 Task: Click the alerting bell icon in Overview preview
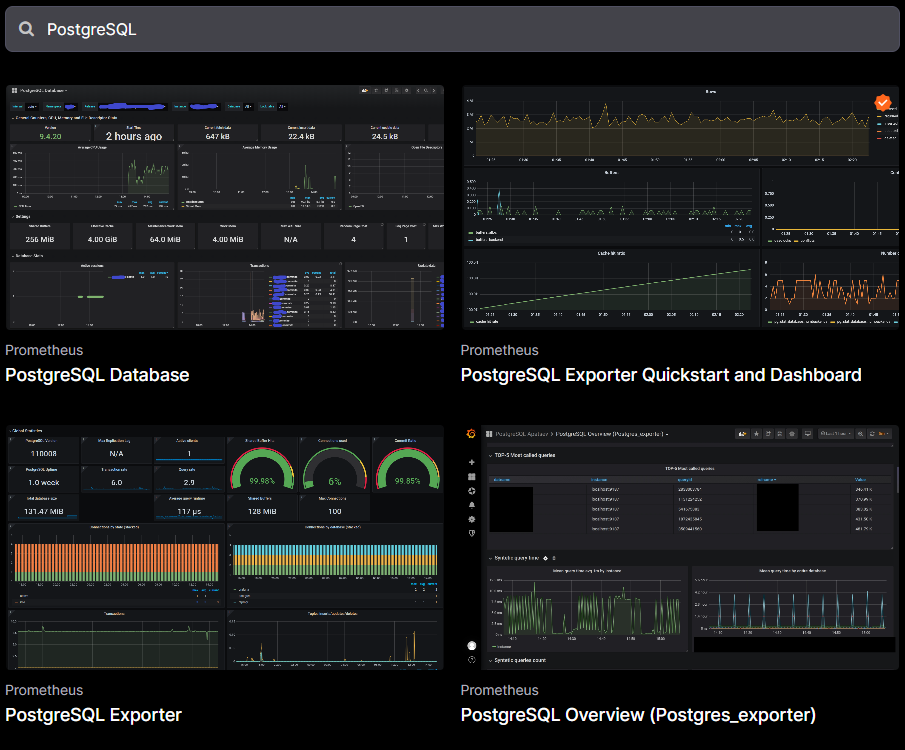click(471, 505)
